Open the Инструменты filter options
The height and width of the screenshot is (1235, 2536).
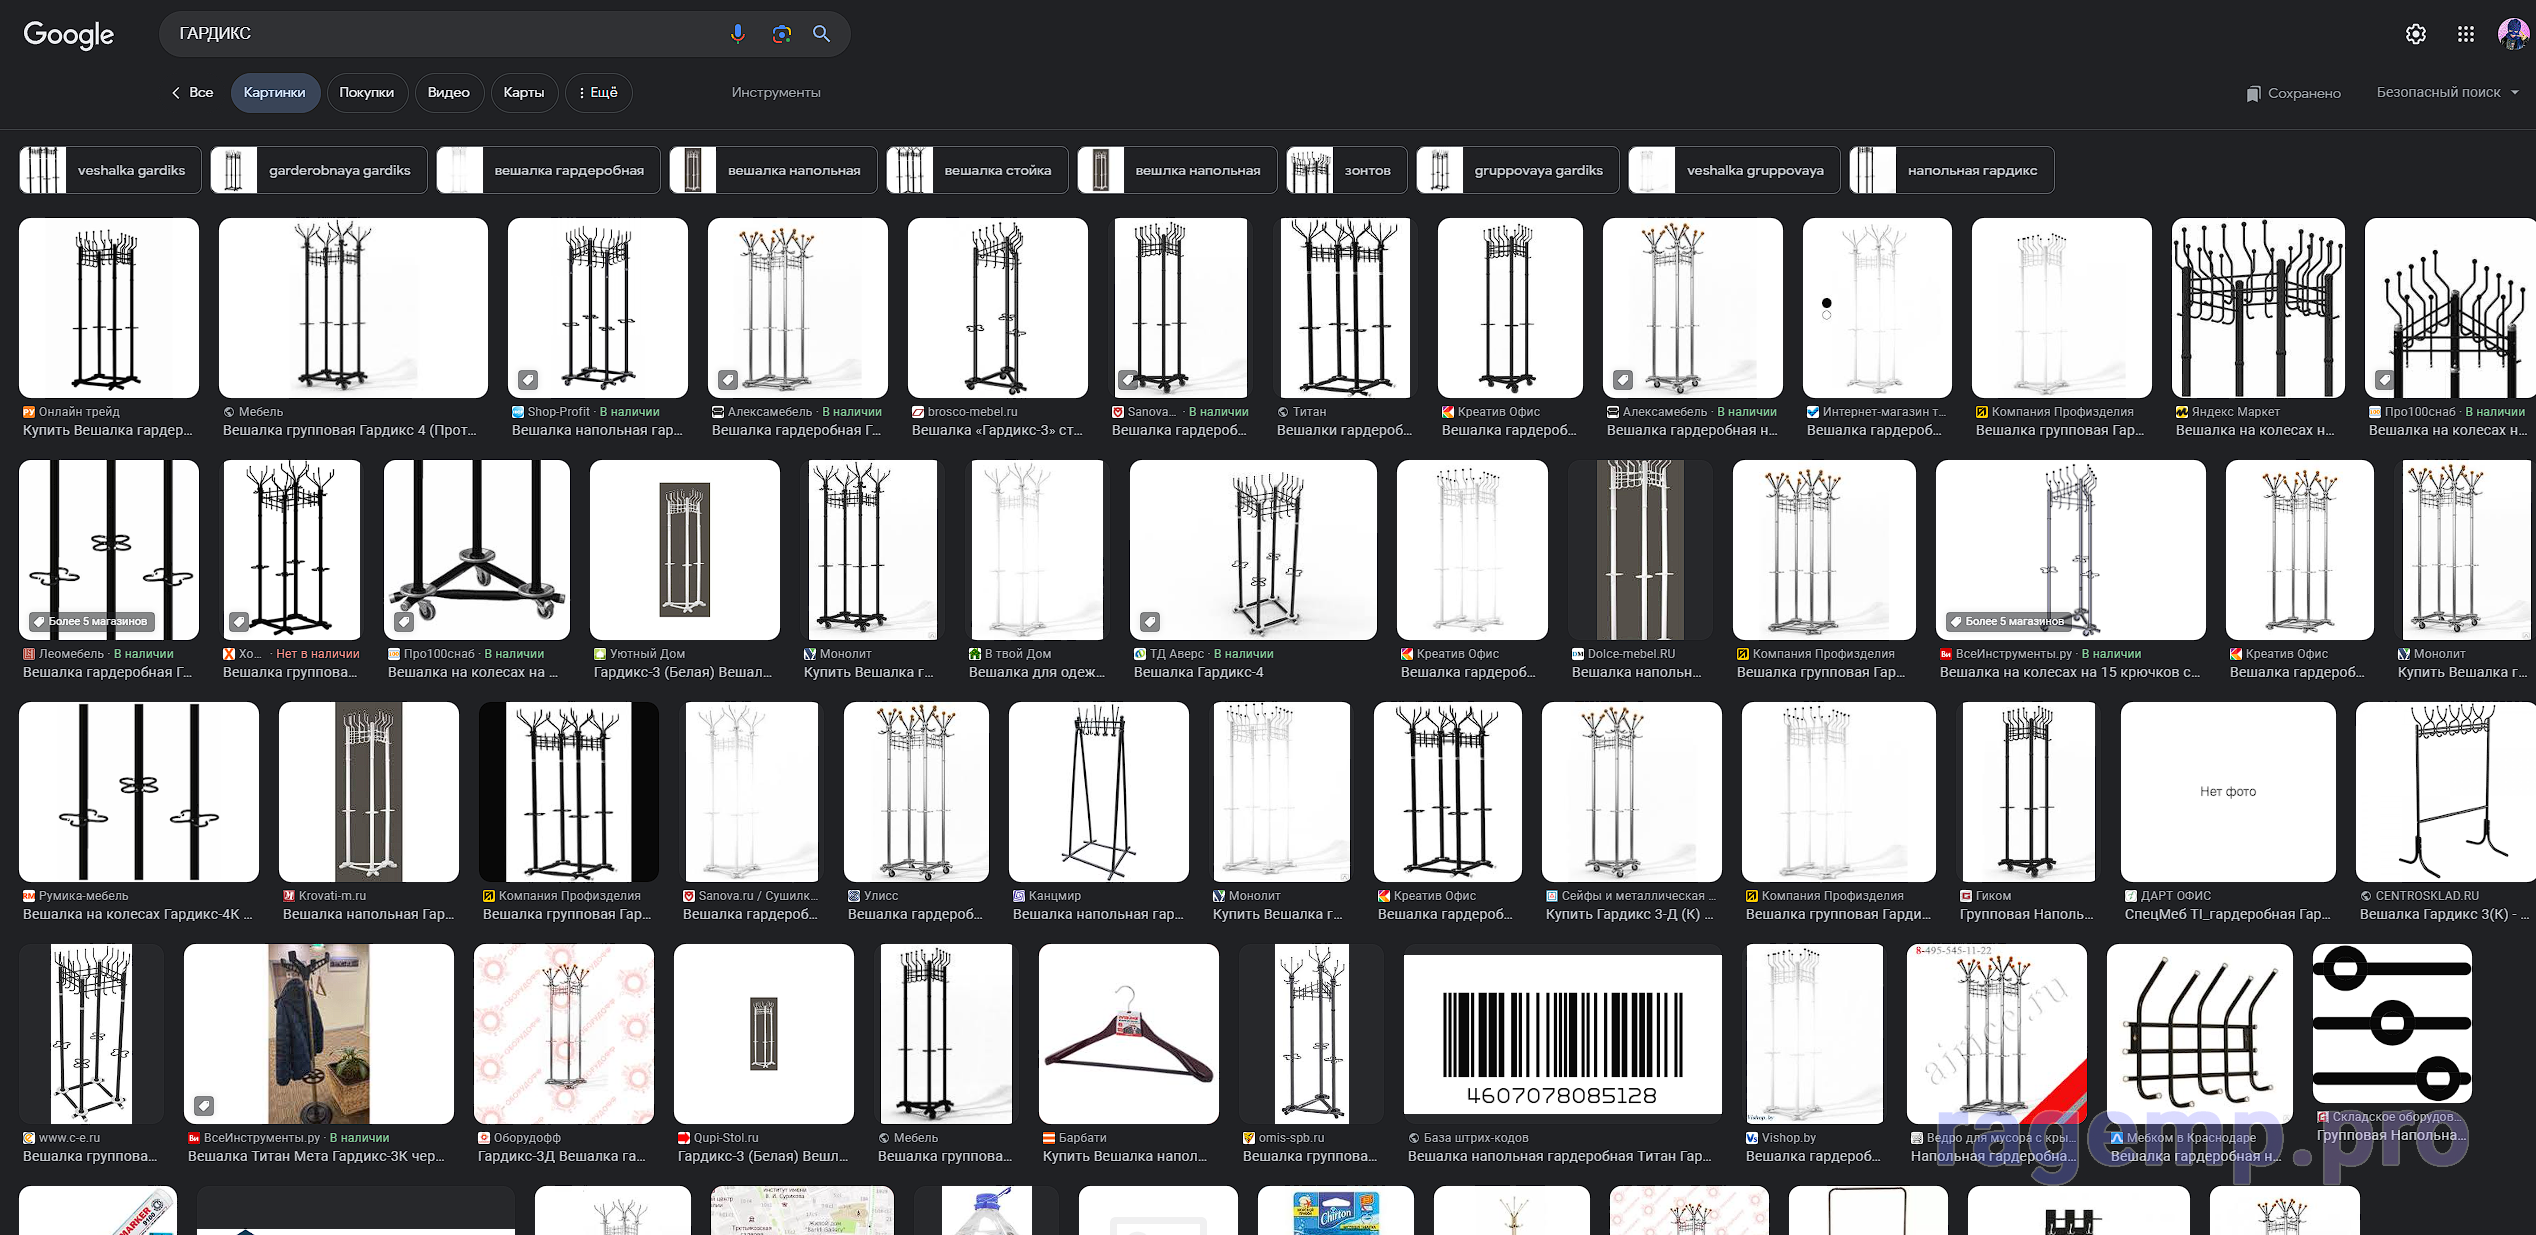click(x=775, y=92)
